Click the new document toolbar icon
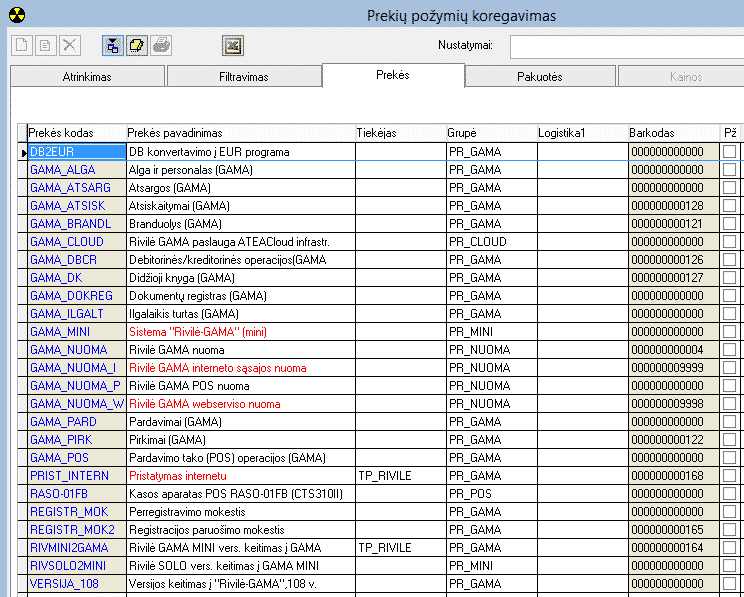Image resolution: width=744 pixels, height=597 pixels. tap(21, 45)
